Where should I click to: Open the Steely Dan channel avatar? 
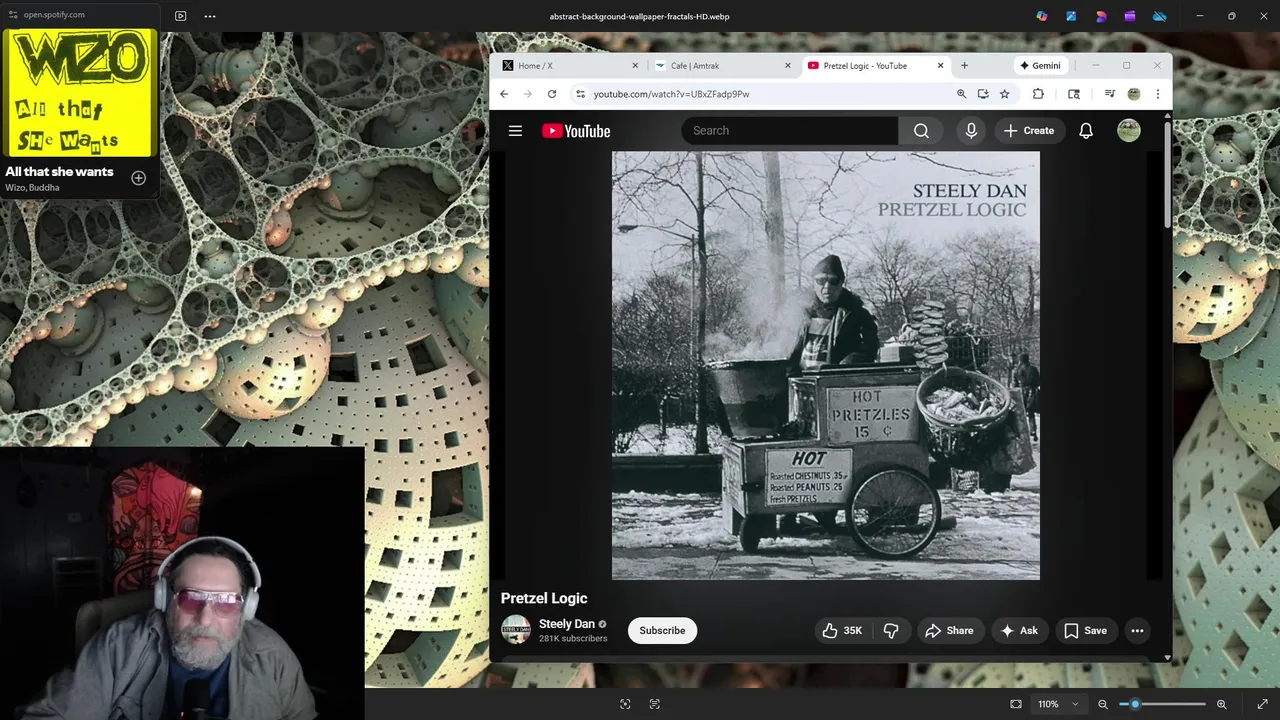point(516,630)
